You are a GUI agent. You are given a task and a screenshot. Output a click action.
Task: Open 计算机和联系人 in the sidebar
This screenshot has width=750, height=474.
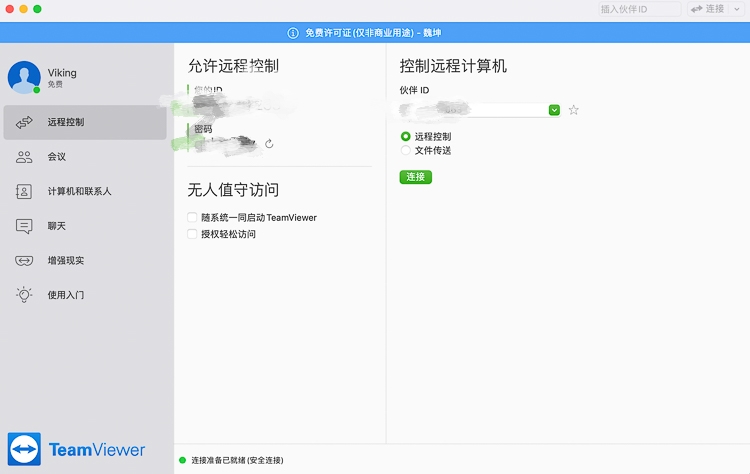(85, 191)
